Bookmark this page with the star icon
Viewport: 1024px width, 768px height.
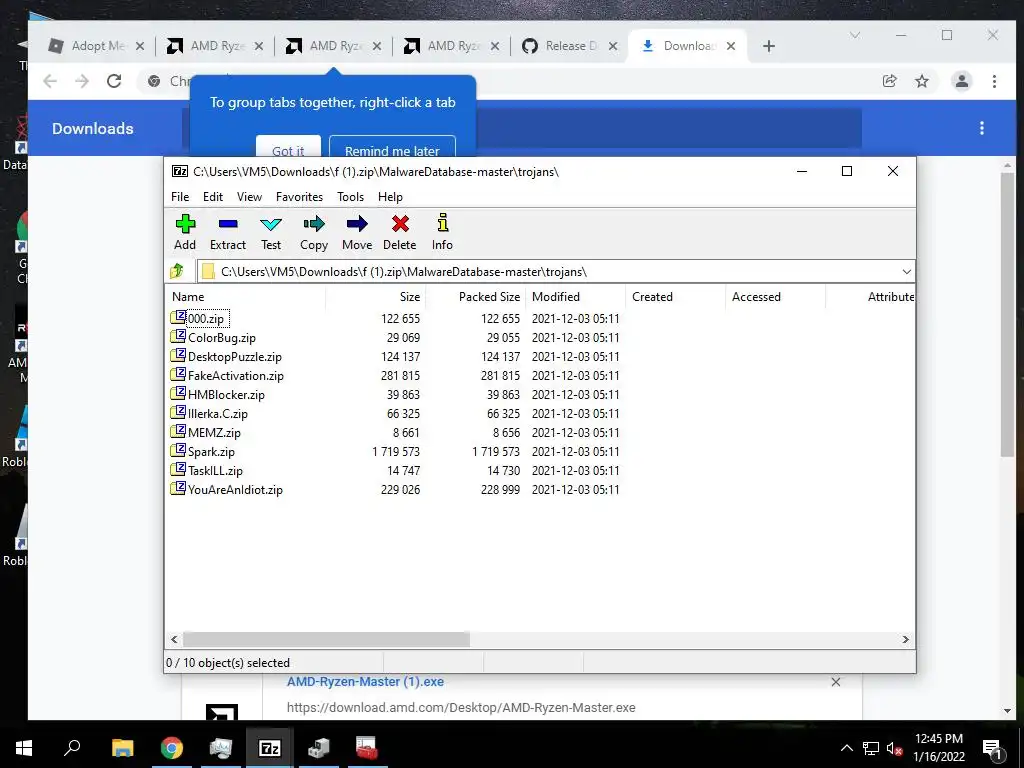[x=921, y=81]
